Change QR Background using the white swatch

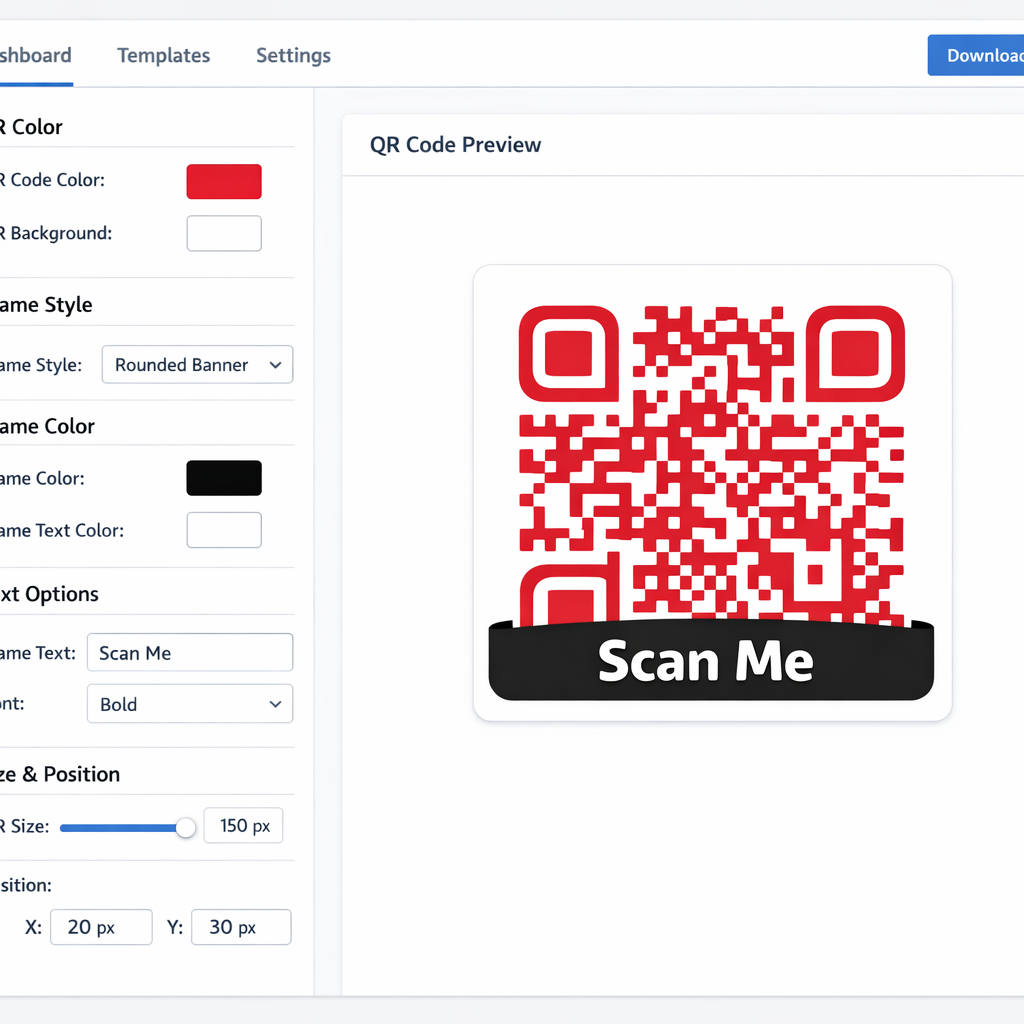[223, 233]
